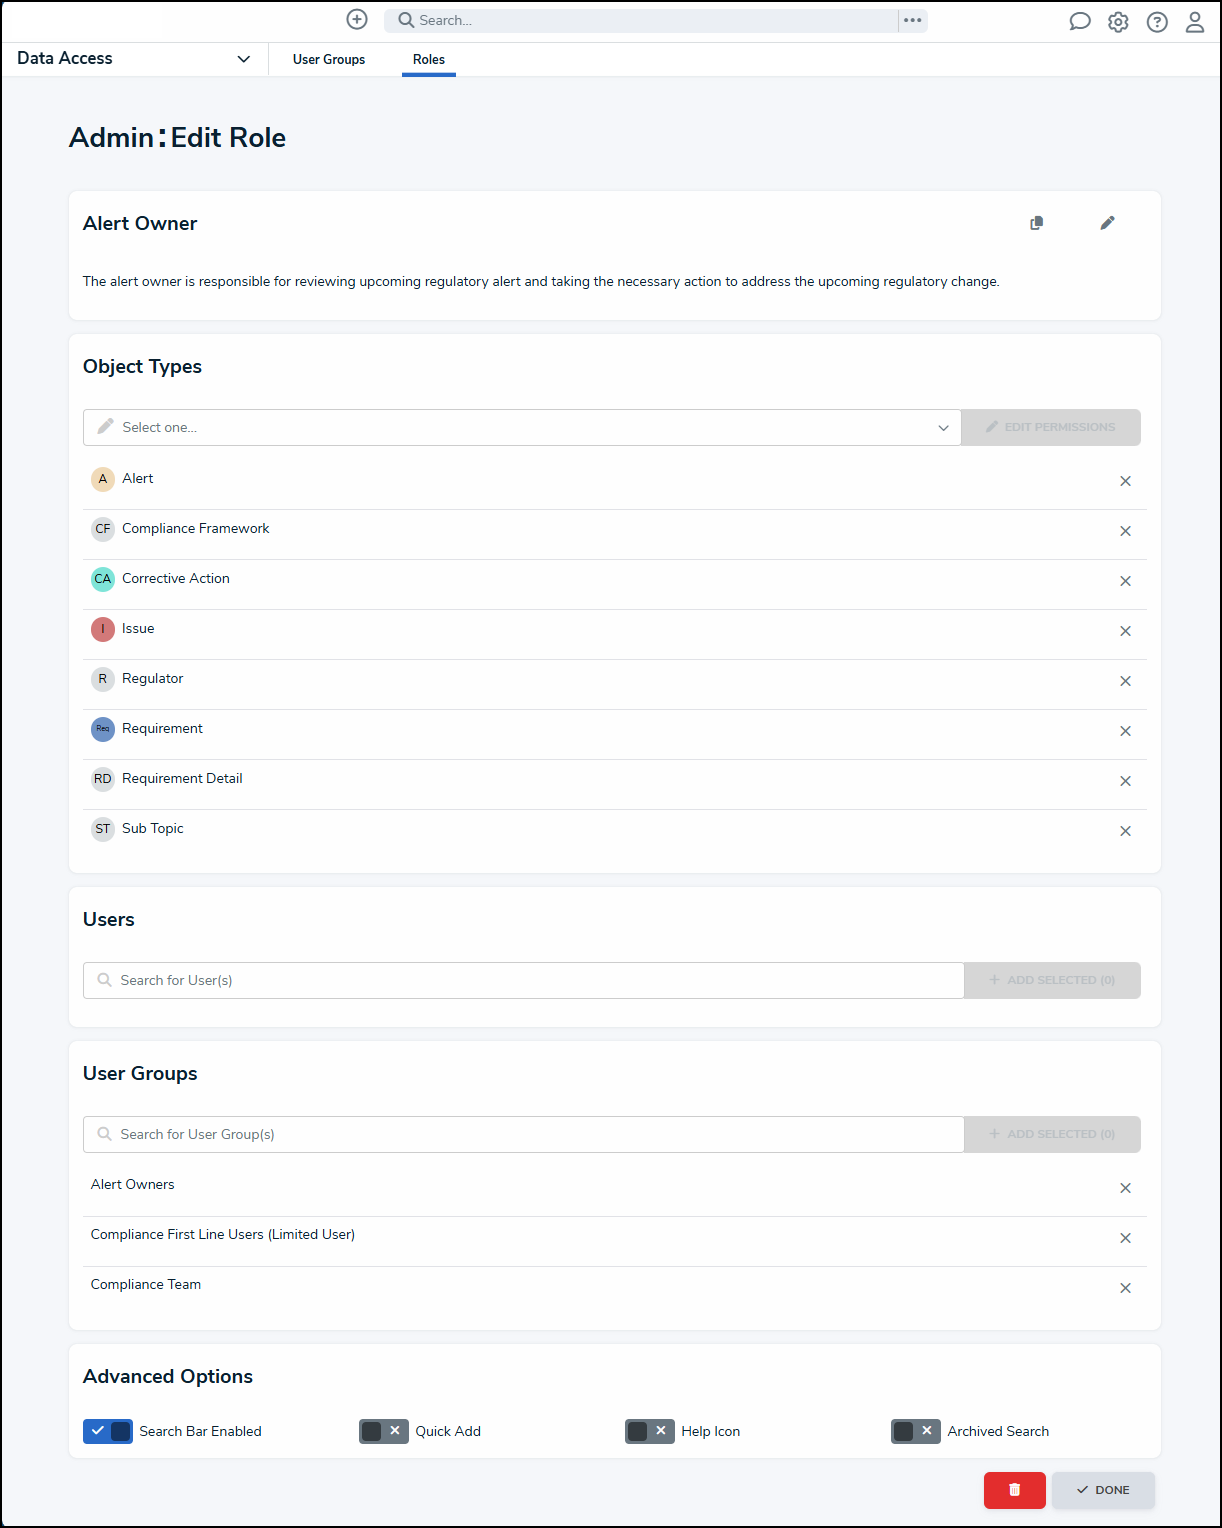Click the Search for User(s) field

(523, 980)
